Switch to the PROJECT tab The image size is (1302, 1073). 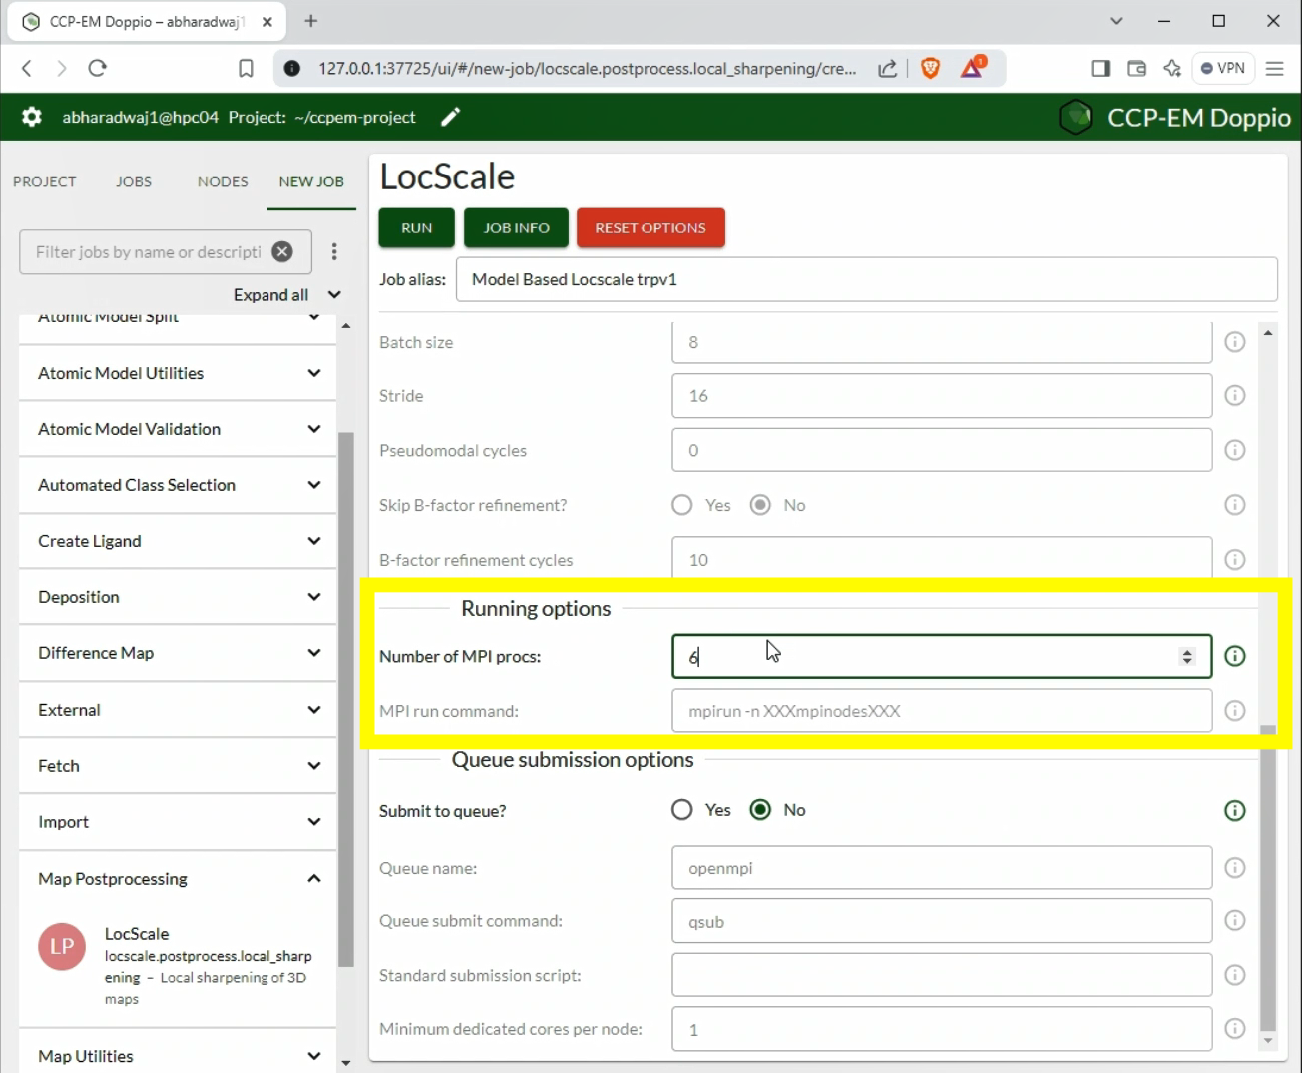point(45,181)
